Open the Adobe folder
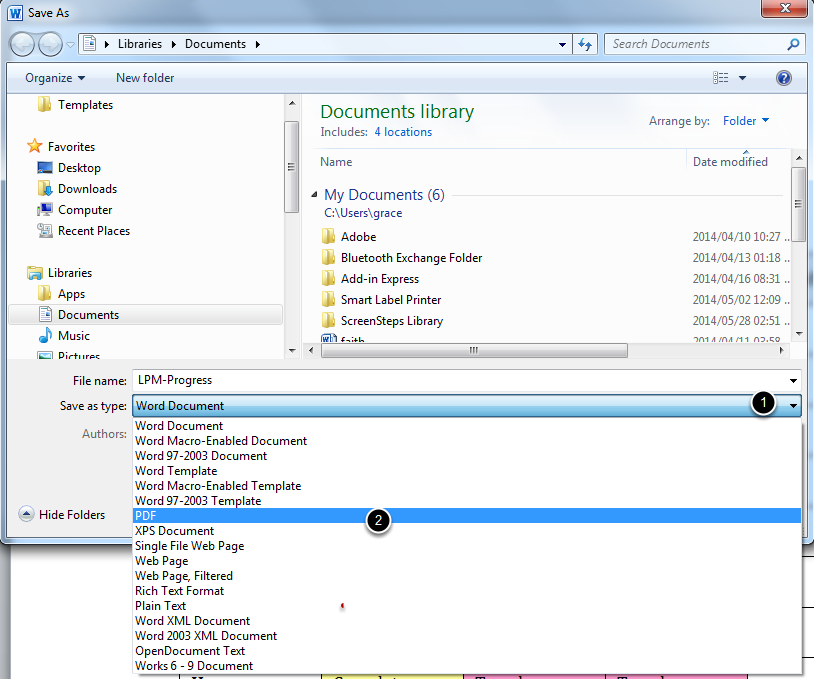 tap(357, 236)
